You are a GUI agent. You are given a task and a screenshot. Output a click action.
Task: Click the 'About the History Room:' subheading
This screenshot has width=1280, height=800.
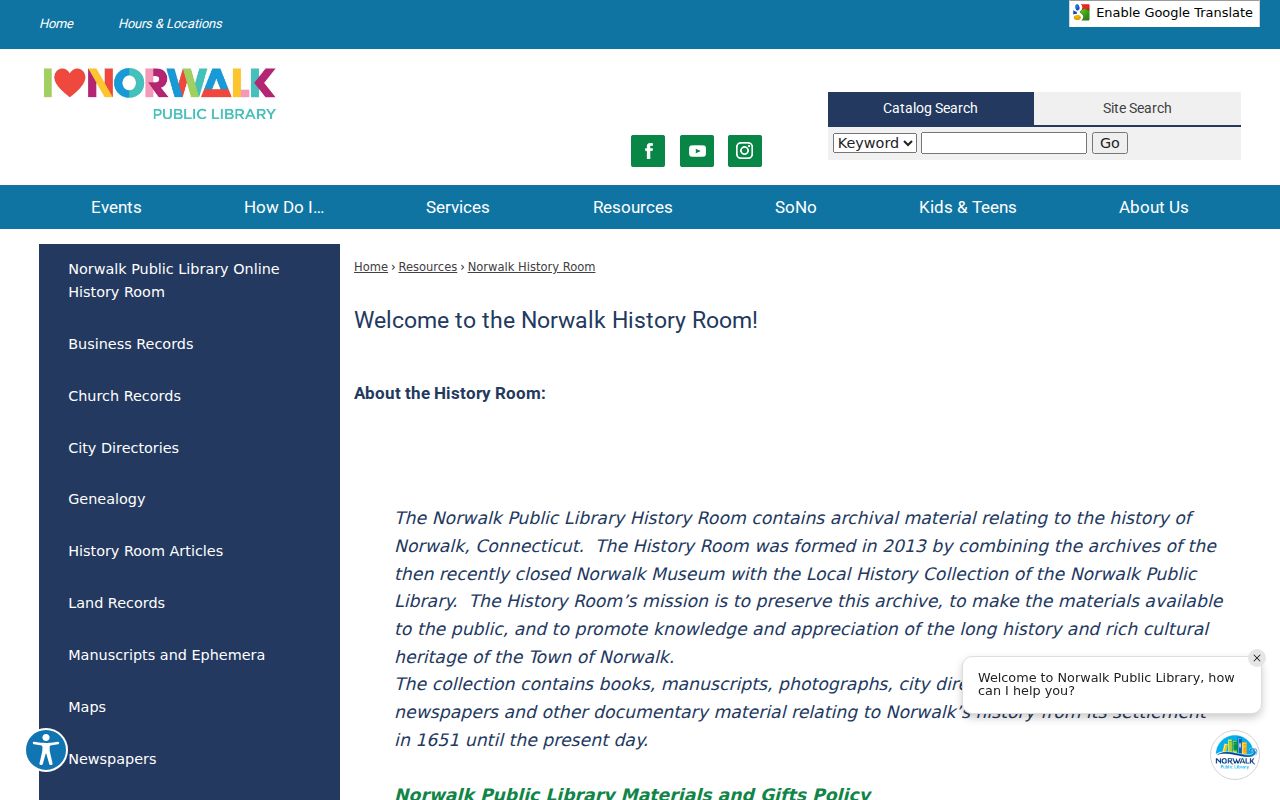click(450, 393)
